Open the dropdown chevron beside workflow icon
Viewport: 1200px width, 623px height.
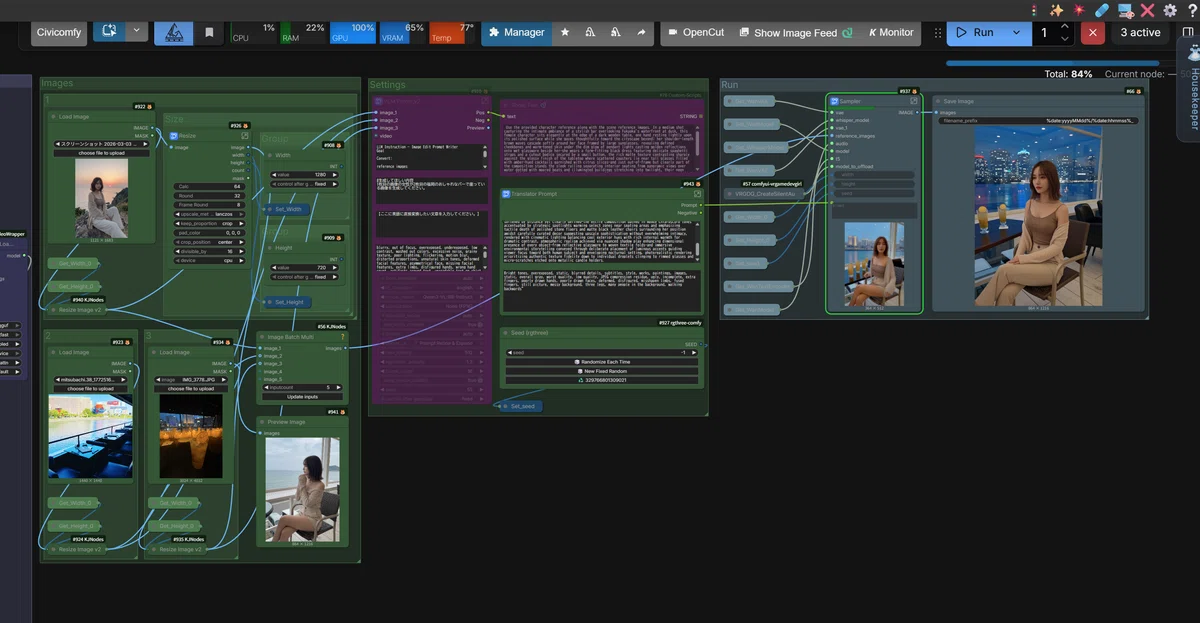[137, 31]
